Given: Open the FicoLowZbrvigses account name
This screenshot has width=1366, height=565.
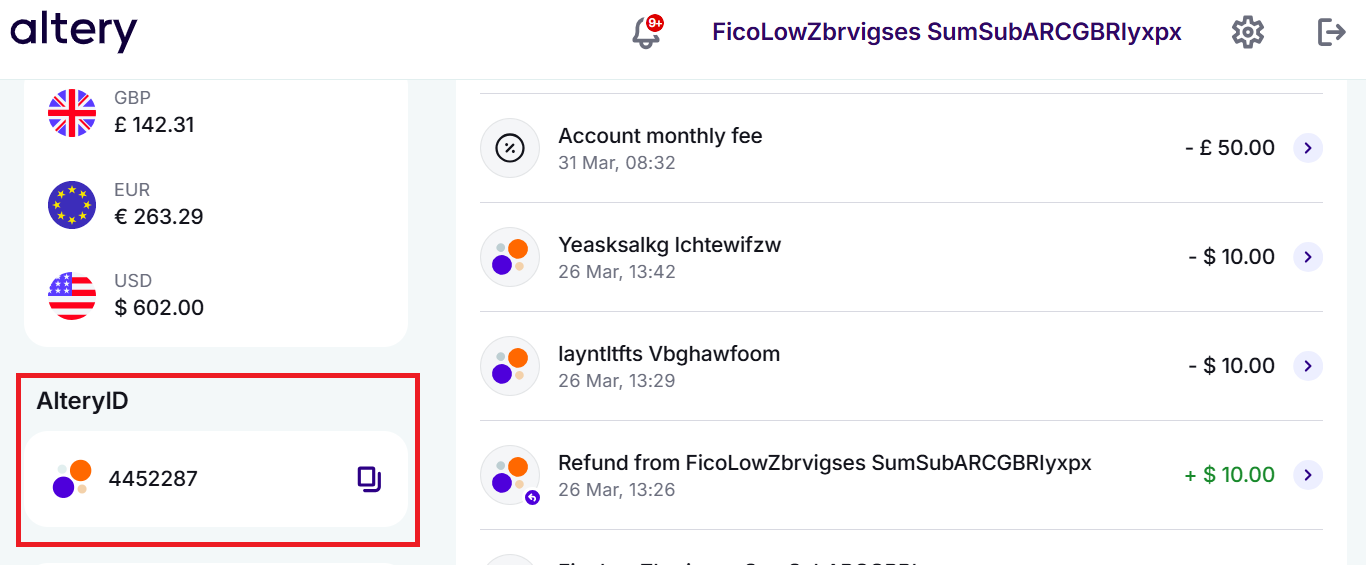Looking at the screenshot, I should coord(947,32).
